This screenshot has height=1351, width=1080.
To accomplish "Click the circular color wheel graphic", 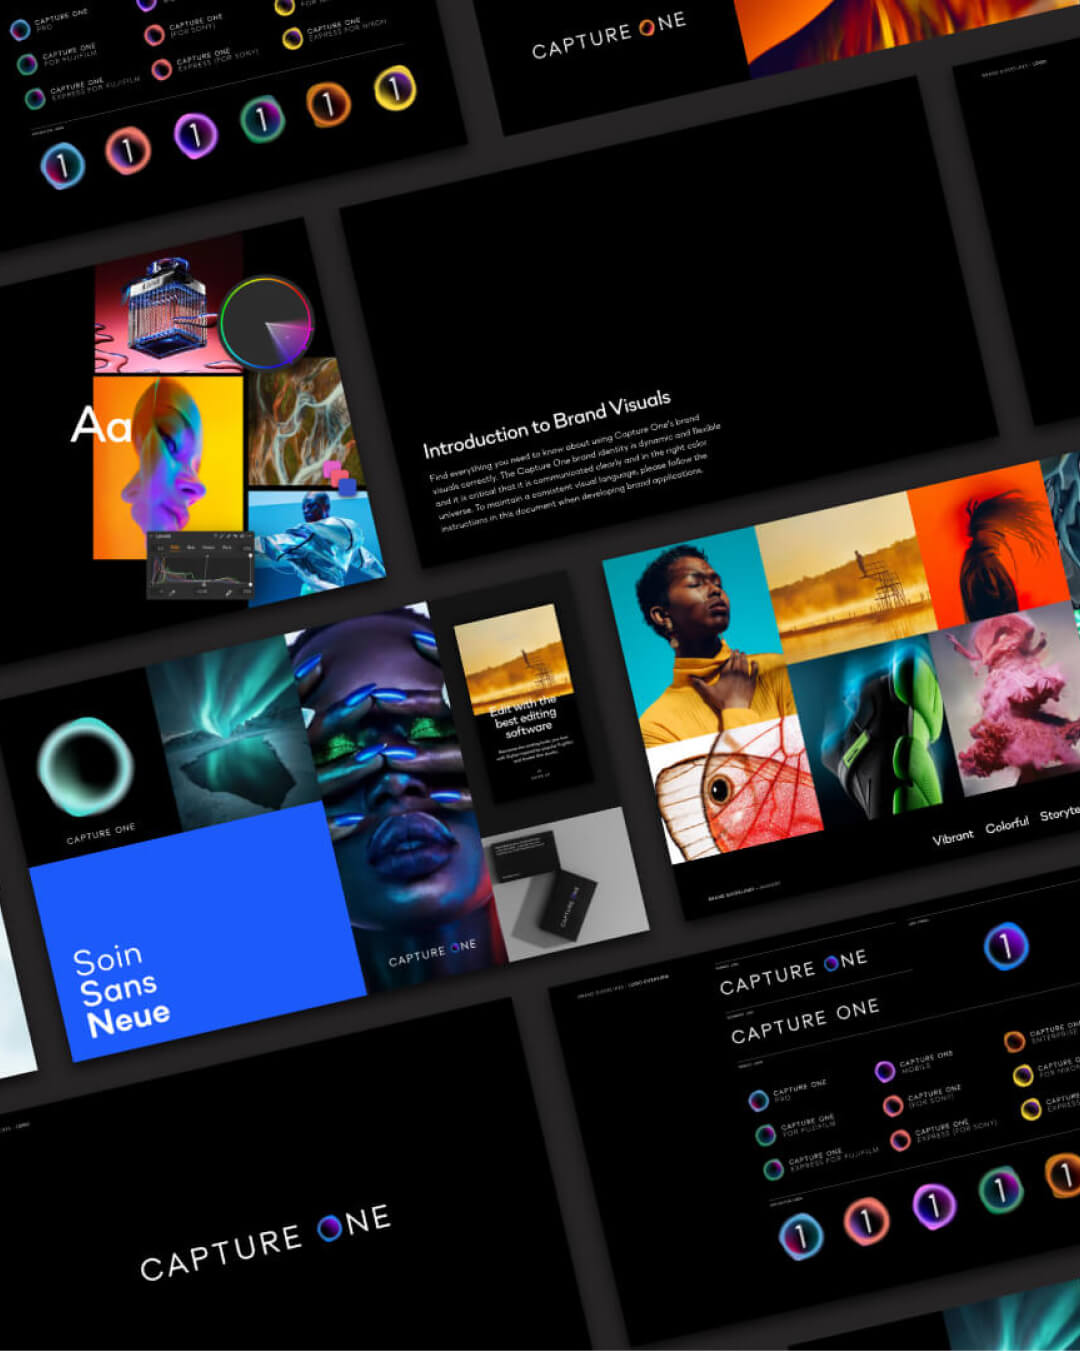I will 267,323.
